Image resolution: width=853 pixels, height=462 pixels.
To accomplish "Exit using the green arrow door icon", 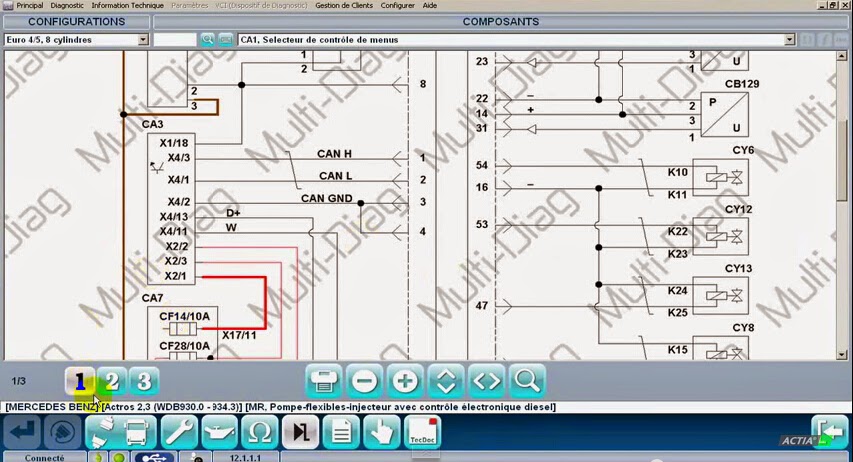I will point(830,432).
